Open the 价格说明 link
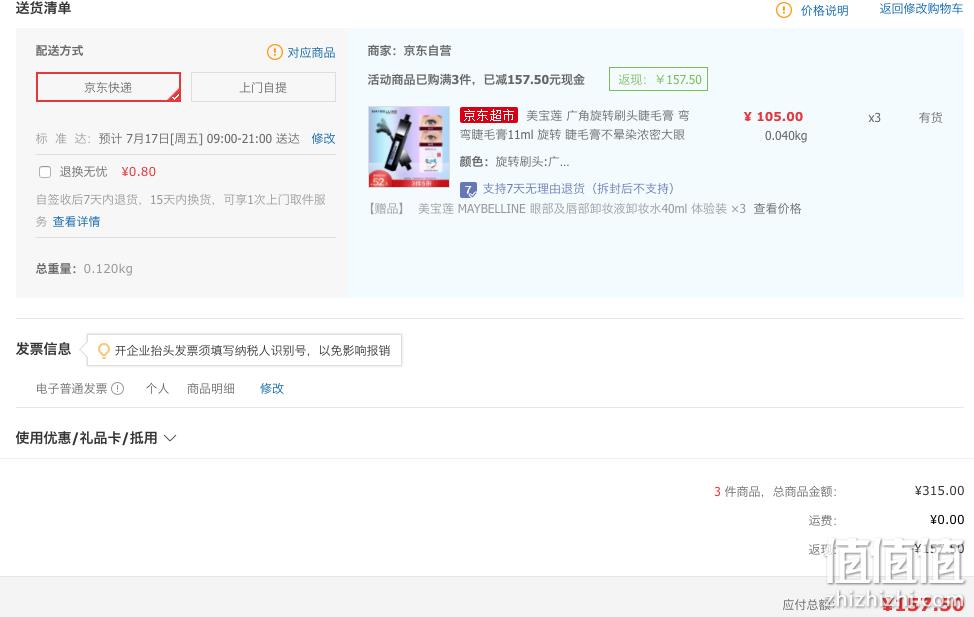 (824, 10)
